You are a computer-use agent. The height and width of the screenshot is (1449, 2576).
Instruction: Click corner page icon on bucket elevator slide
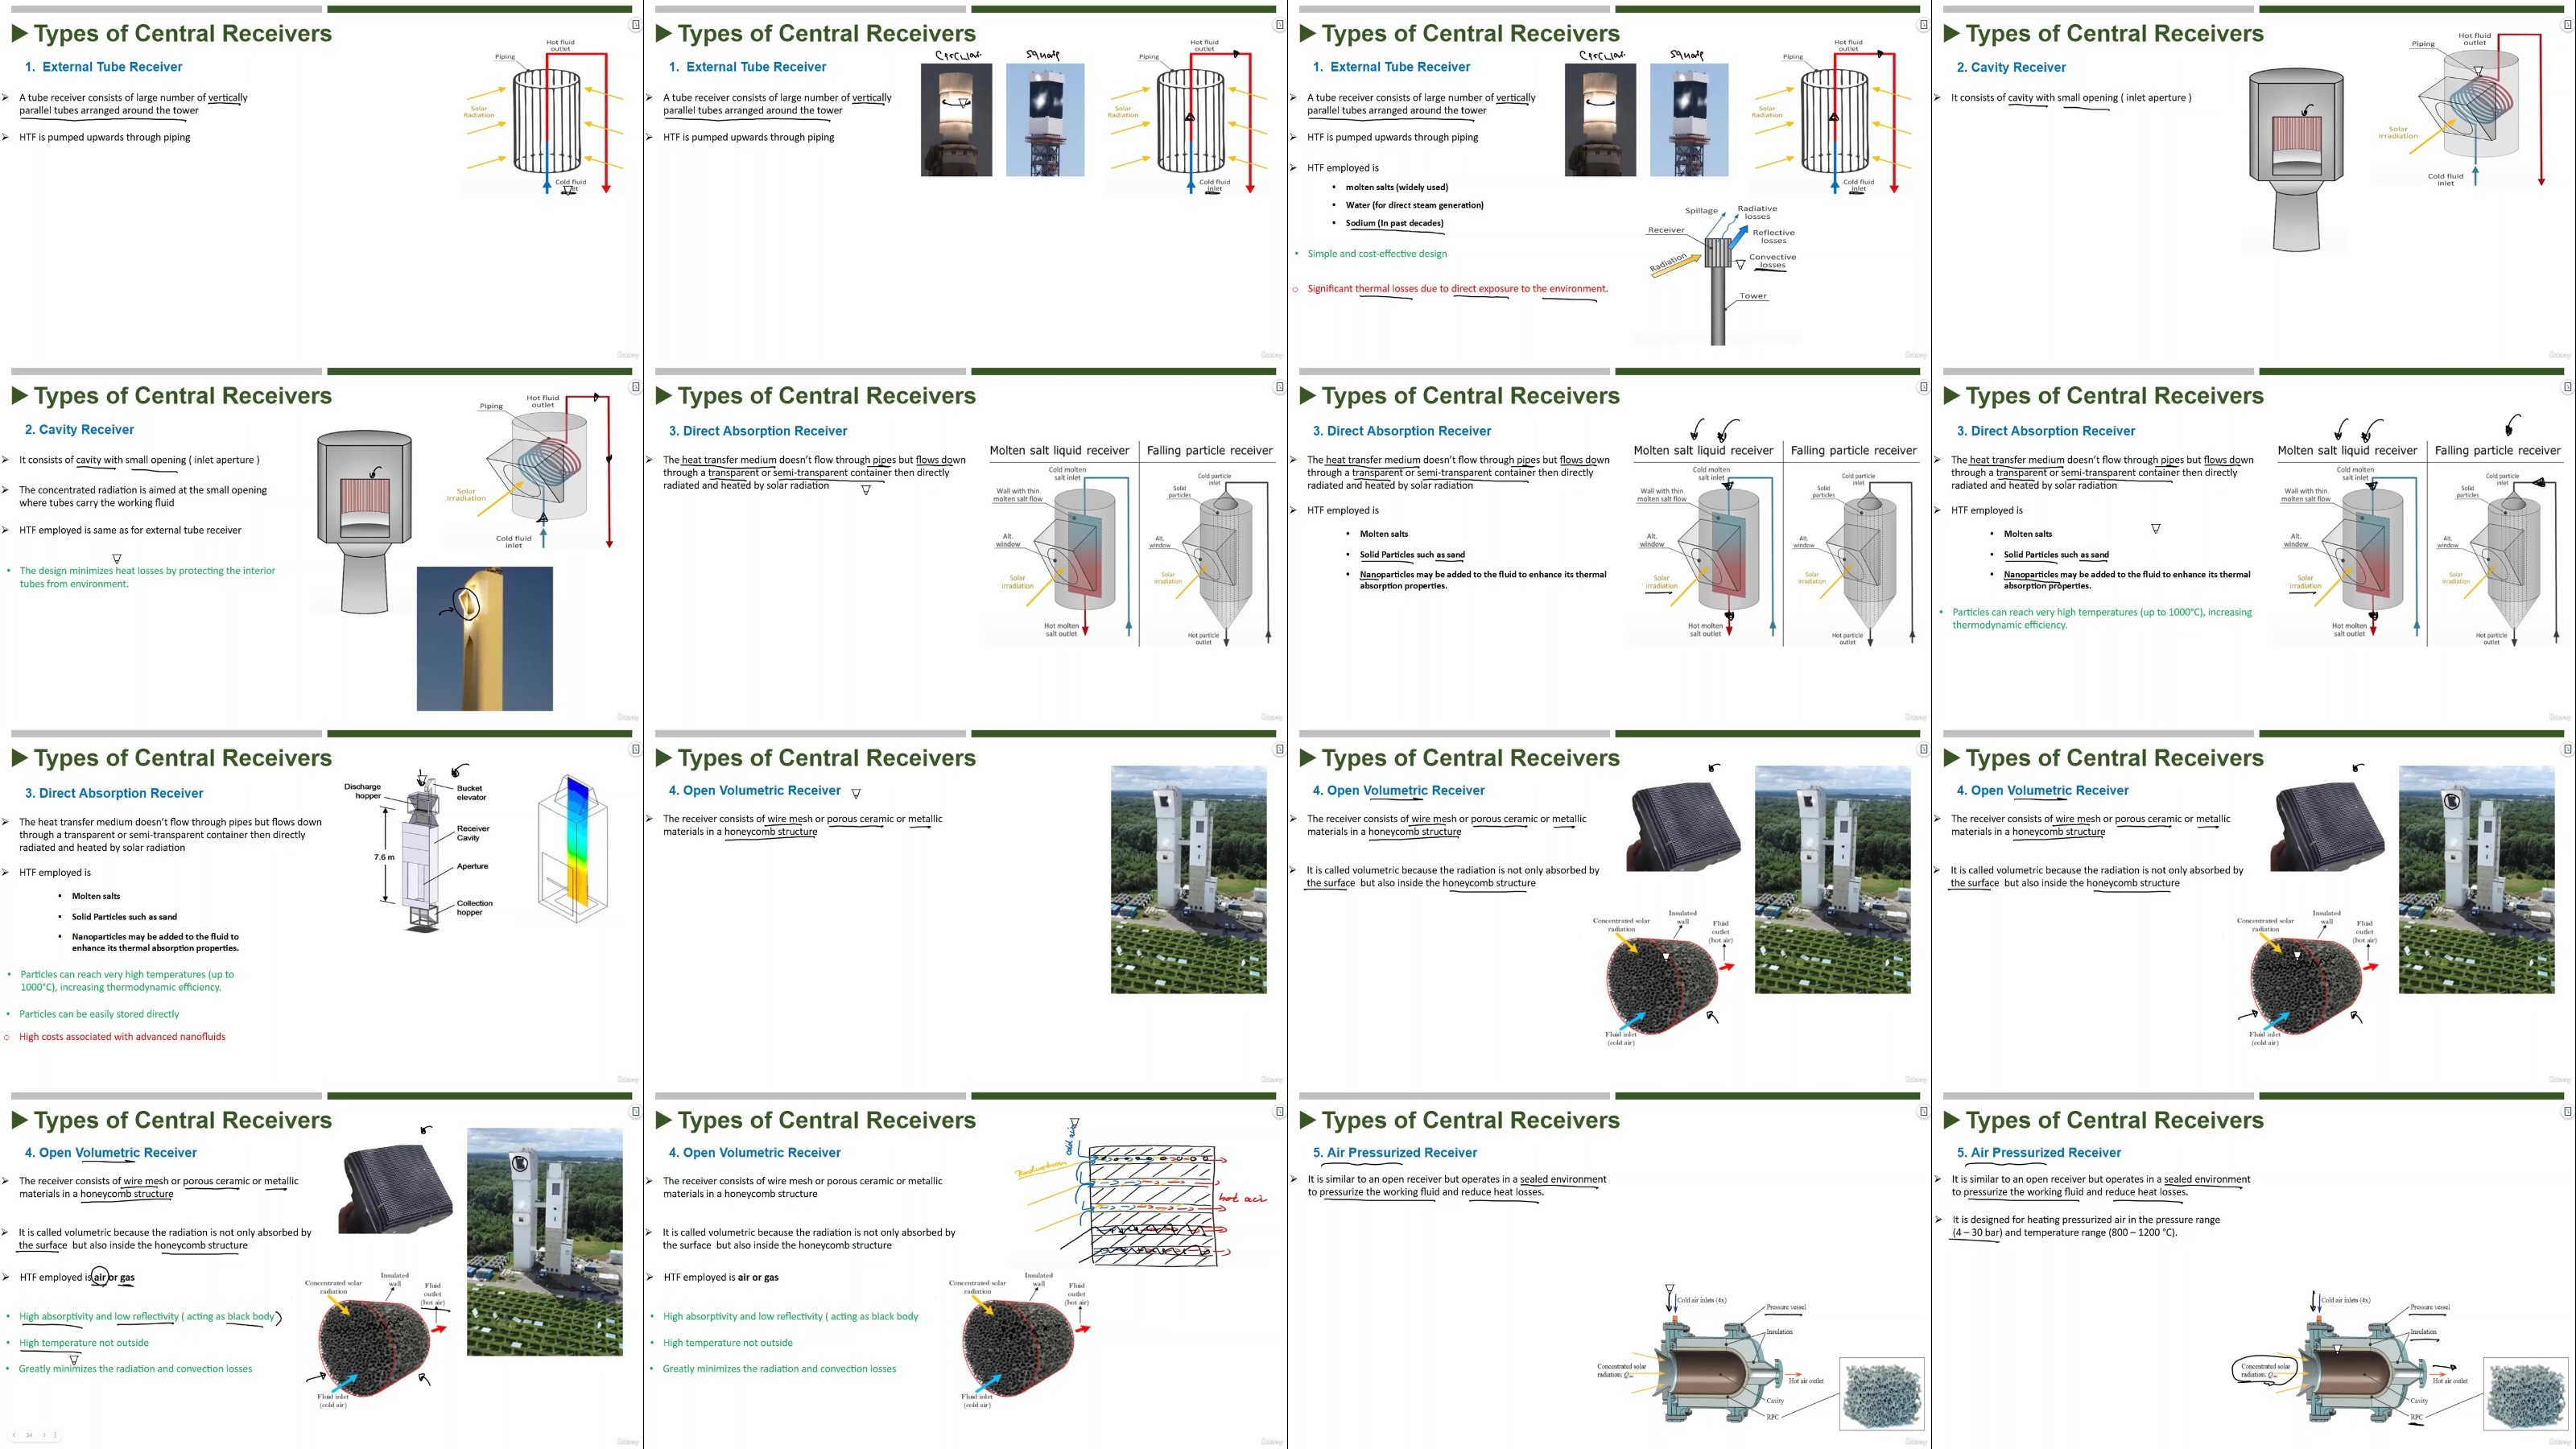pos(635,749)
